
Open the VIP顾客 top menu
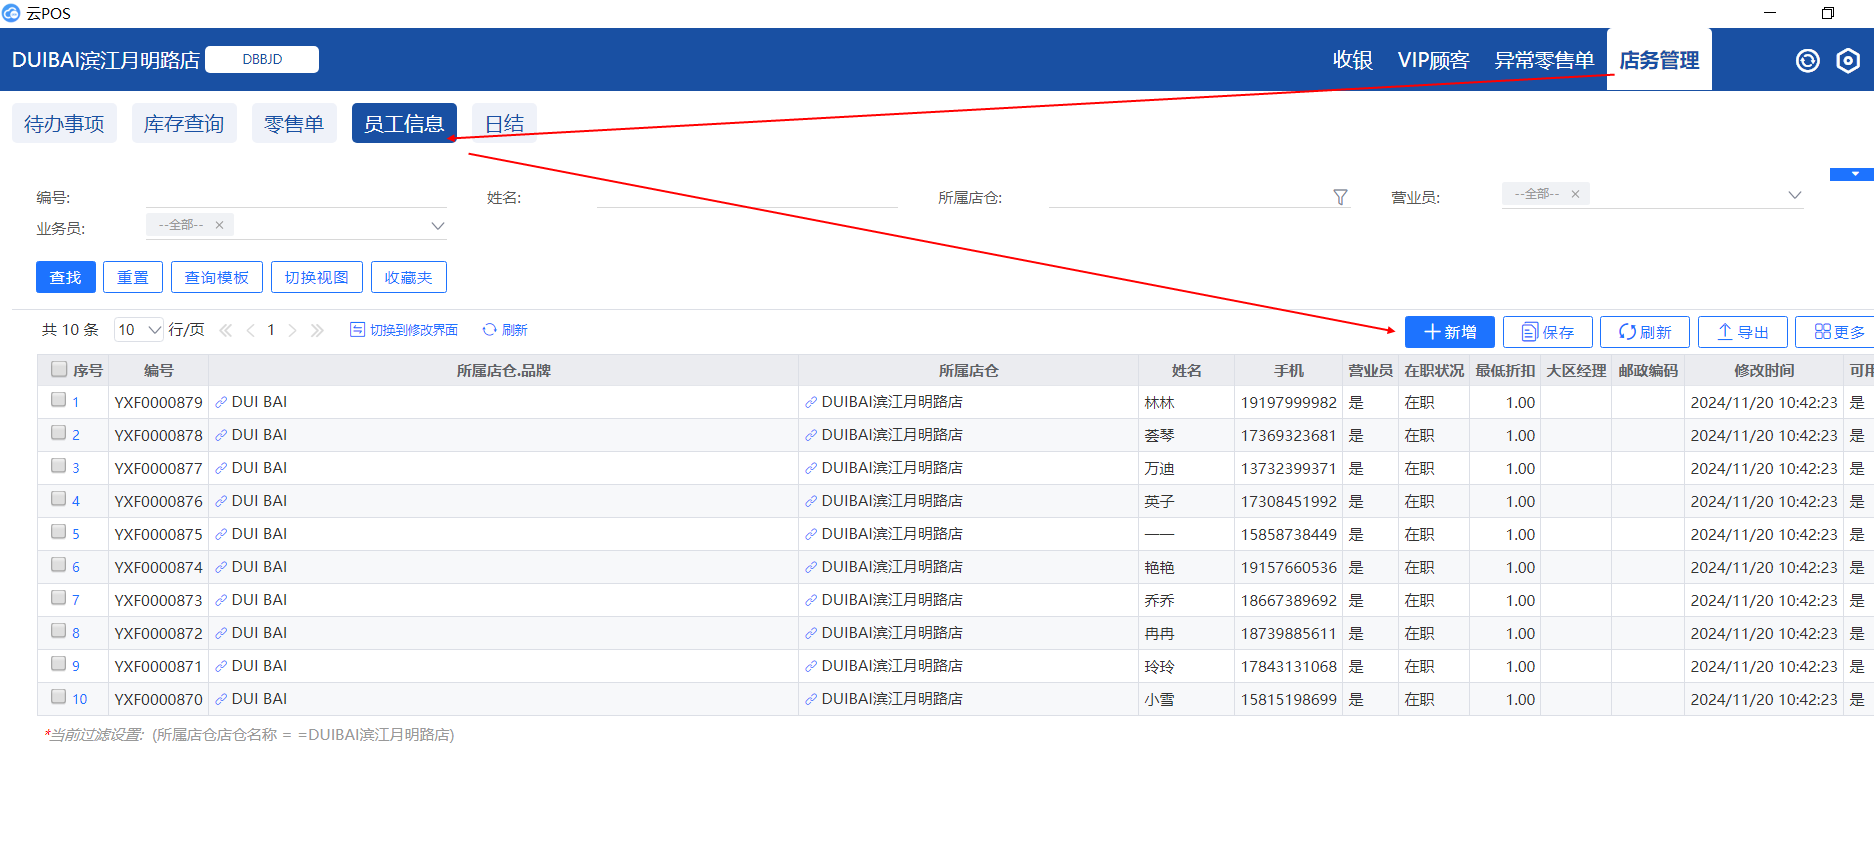tap(1433, 61)
